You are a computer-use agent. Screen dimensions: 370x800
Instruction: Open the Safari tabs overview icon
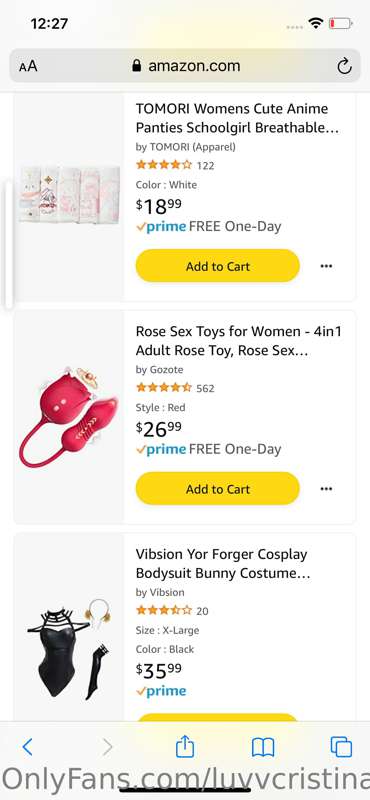point(341,747)
